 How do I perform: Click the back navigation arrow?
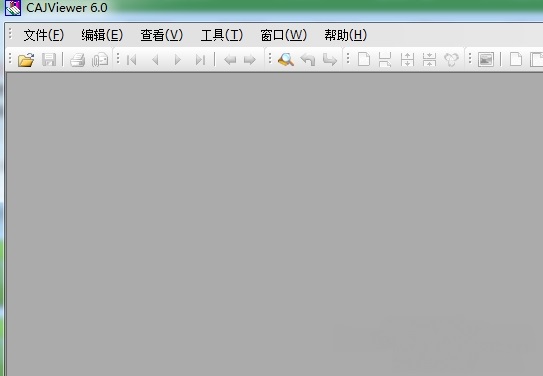[230, 60]
